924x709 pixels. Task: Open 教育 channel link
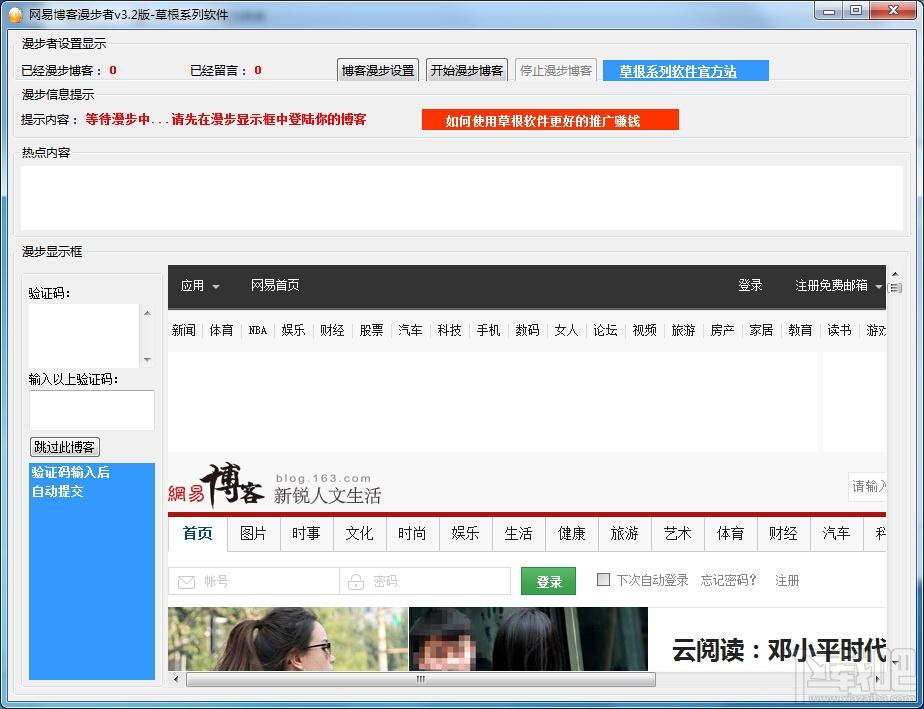coord(800,330)
